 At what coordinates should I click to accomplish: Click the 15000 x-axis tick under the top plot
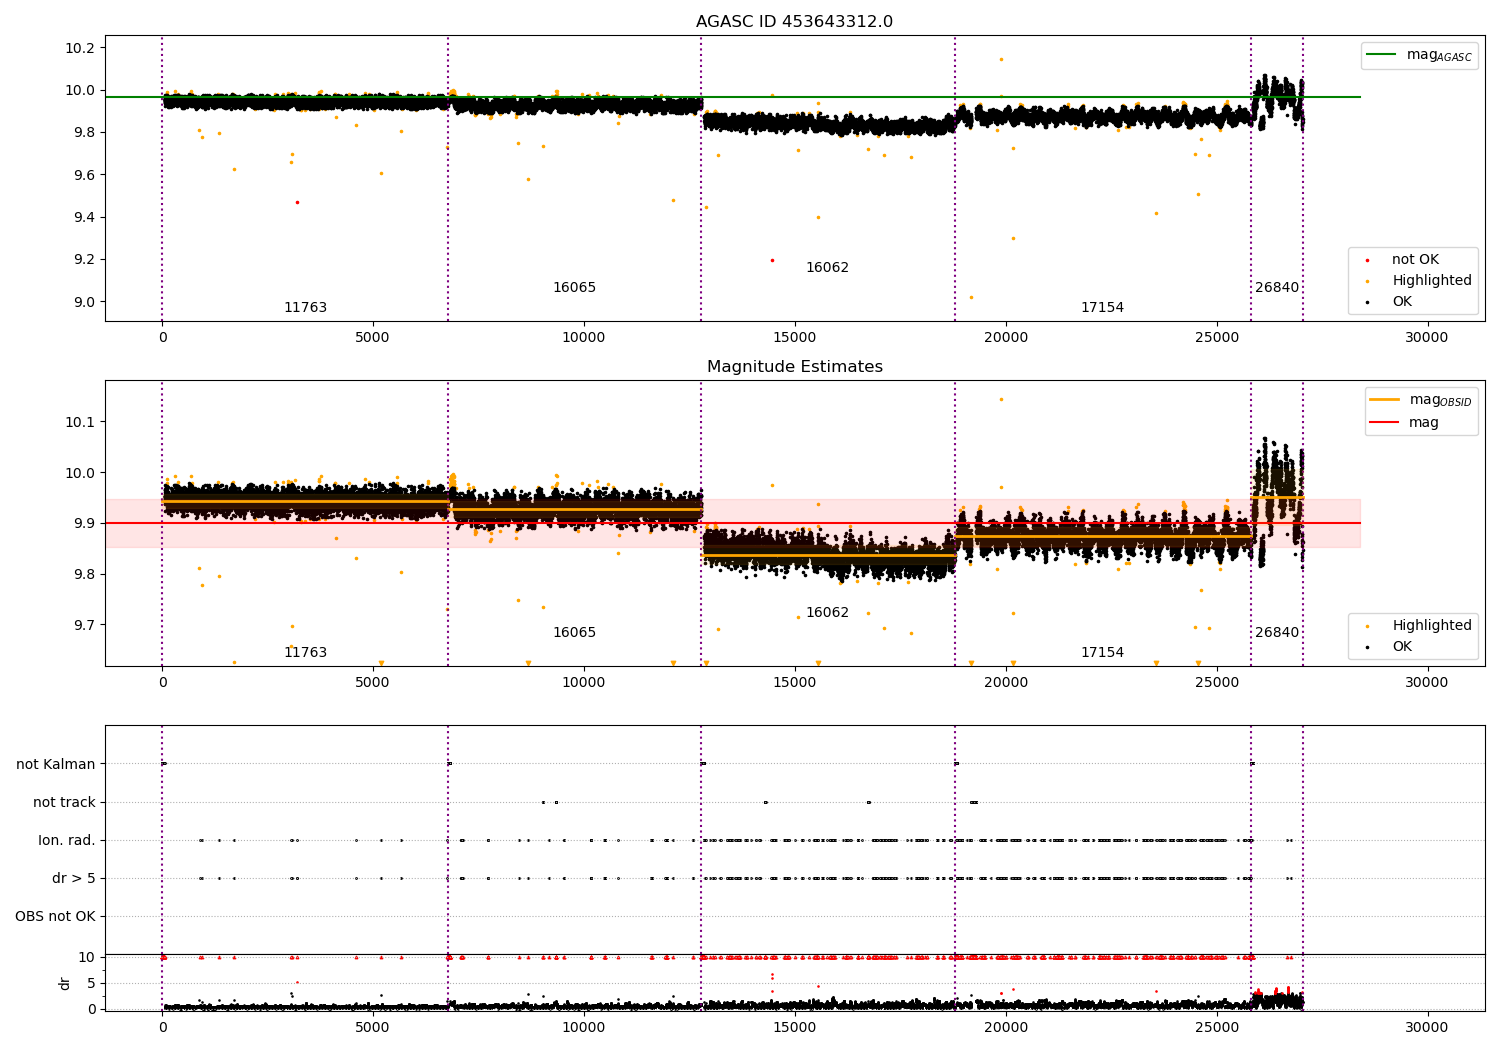[795, 337]
